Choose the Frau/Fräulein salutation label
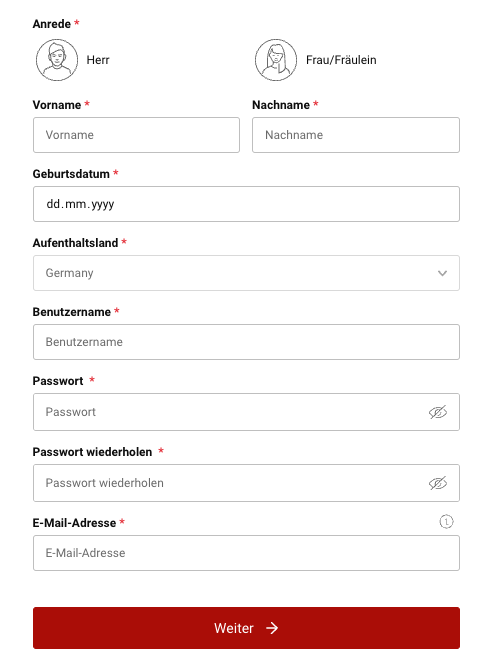Screen dimensions: 487x665 [341, 60]
